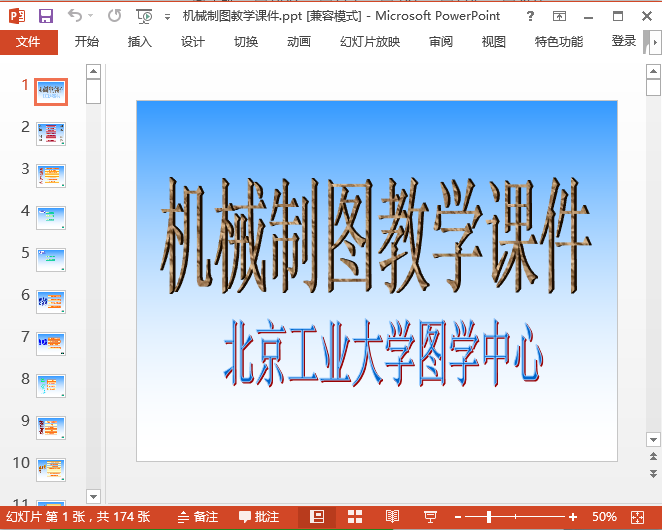Click slide editor scroll down arrow

[x=653, y=440]
